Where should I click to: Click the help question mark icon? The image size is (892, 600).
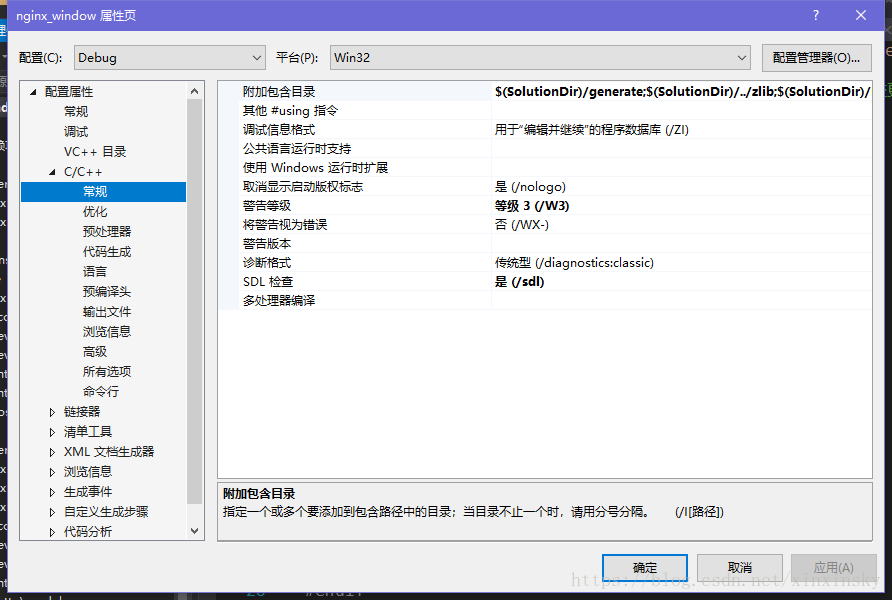click(x=816, y=15)
